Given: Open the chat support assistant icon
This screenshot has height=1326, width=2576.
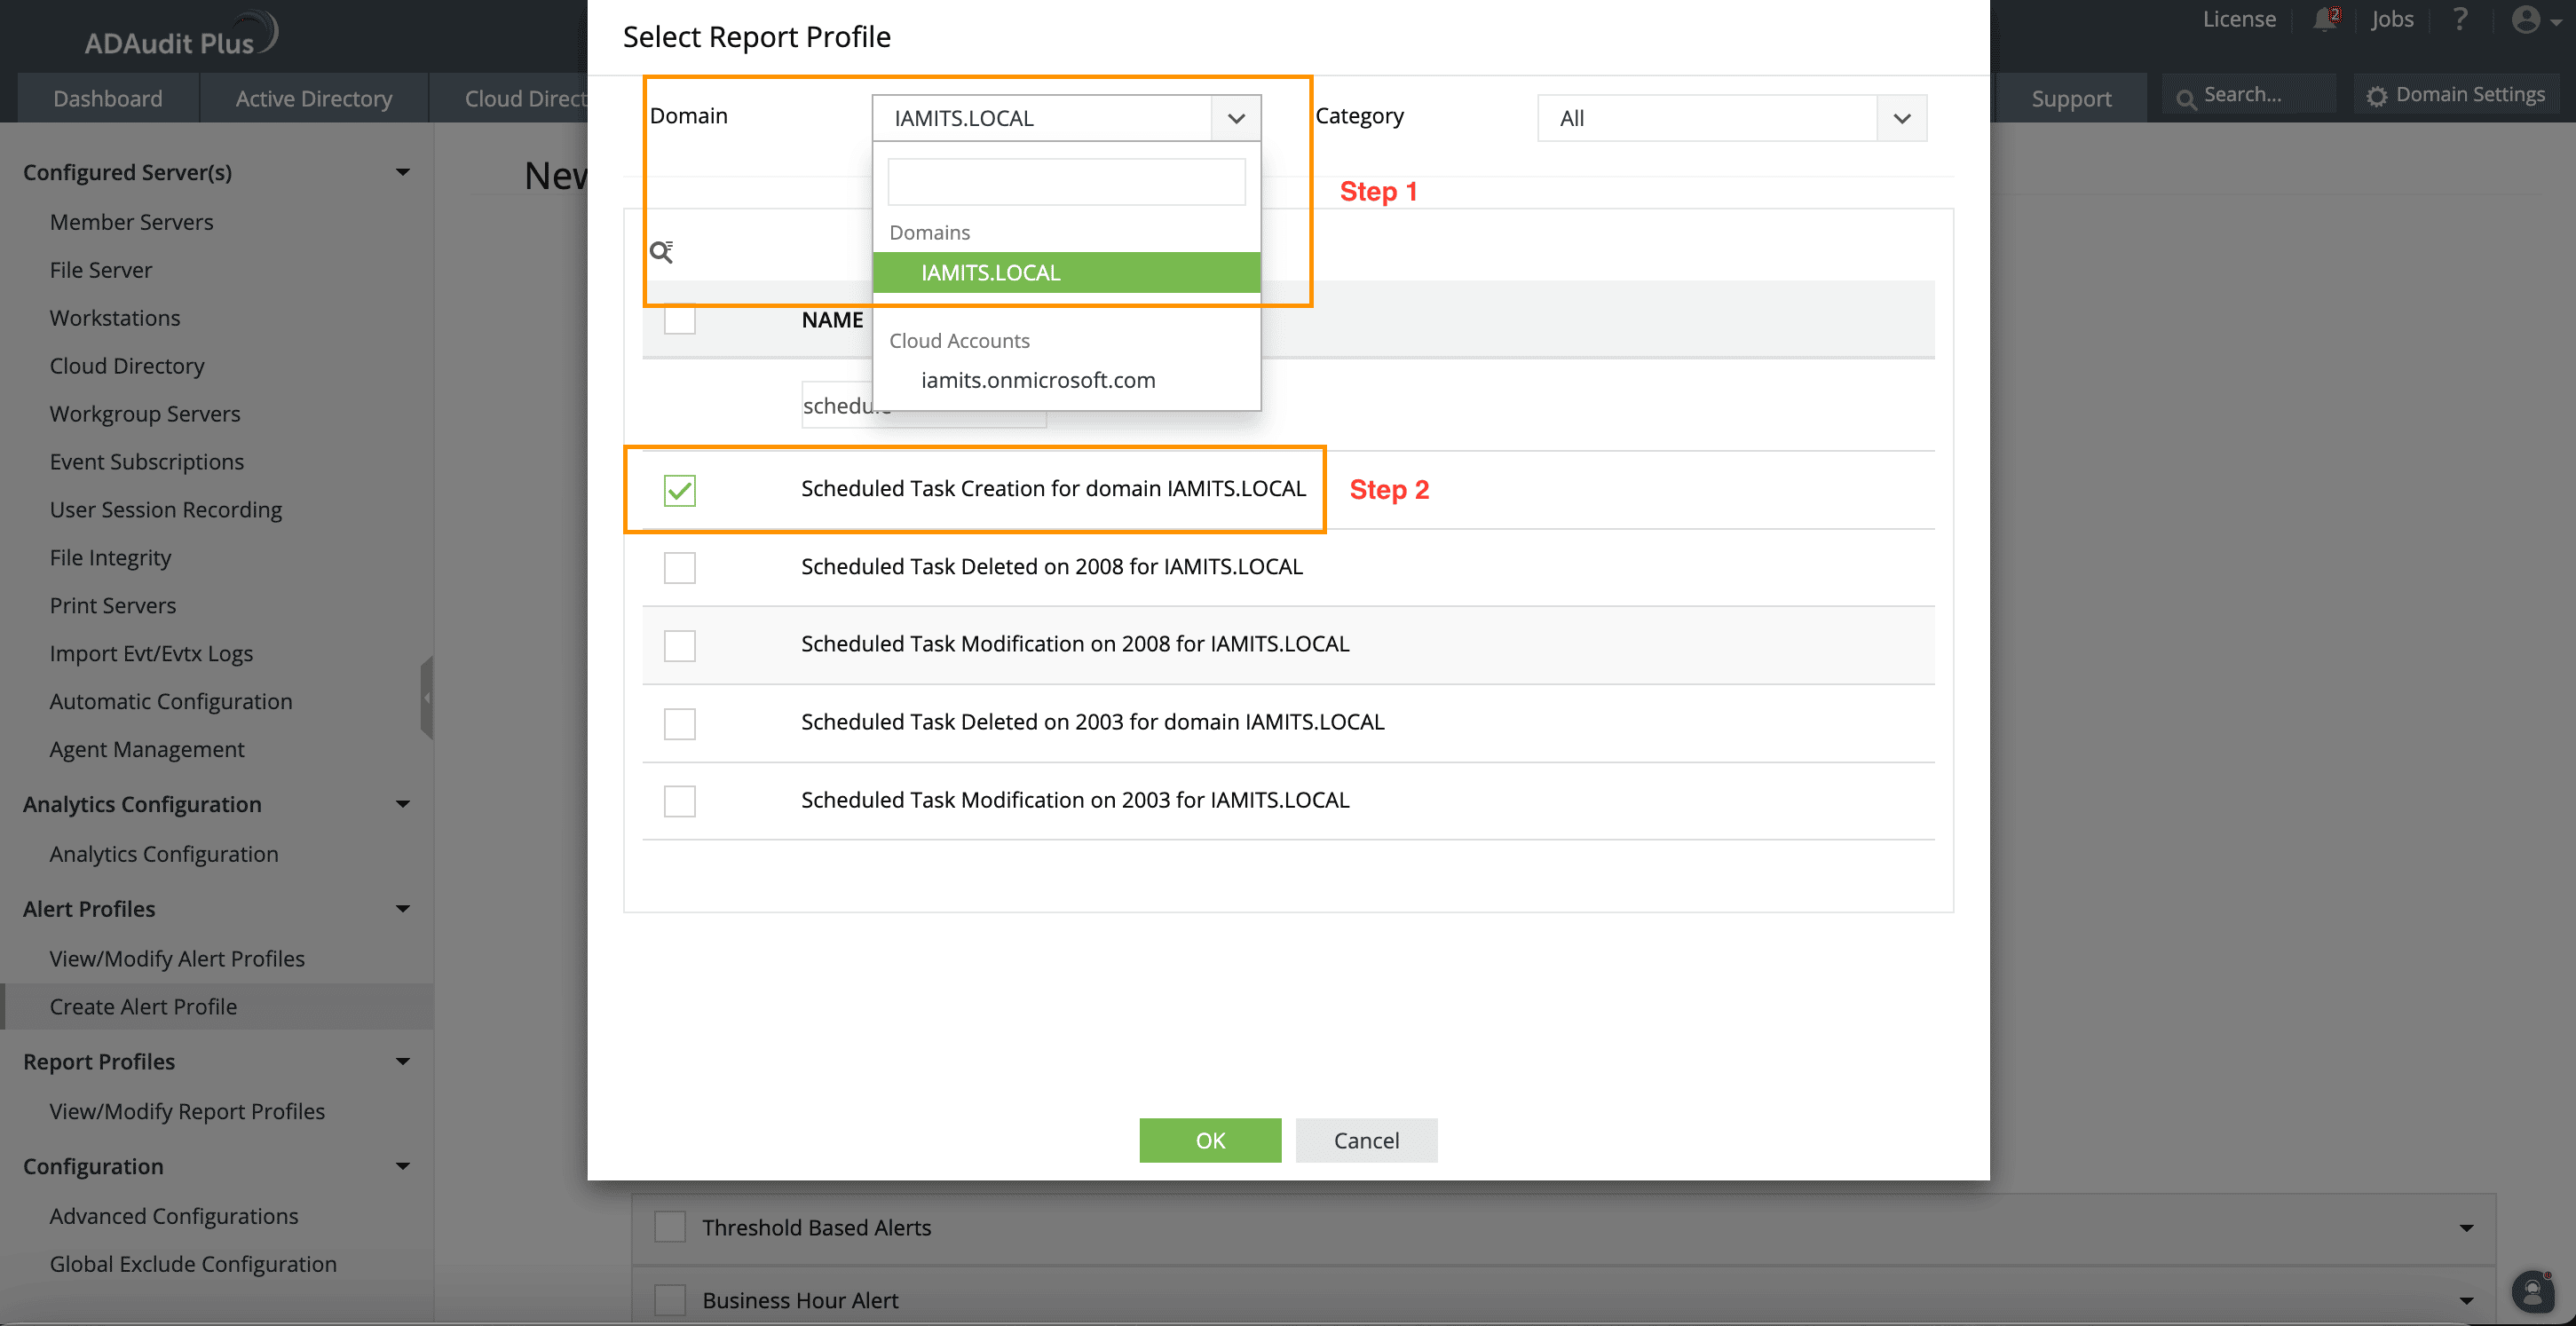Looking at the screenshot, I should click(2533, 1291).
